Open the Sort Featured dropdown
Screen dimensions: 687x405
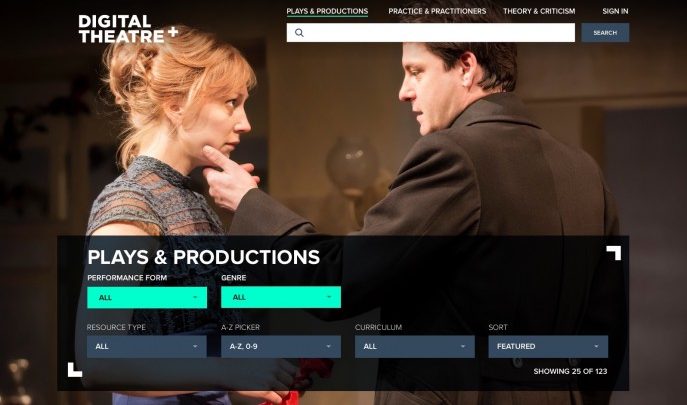548,346
